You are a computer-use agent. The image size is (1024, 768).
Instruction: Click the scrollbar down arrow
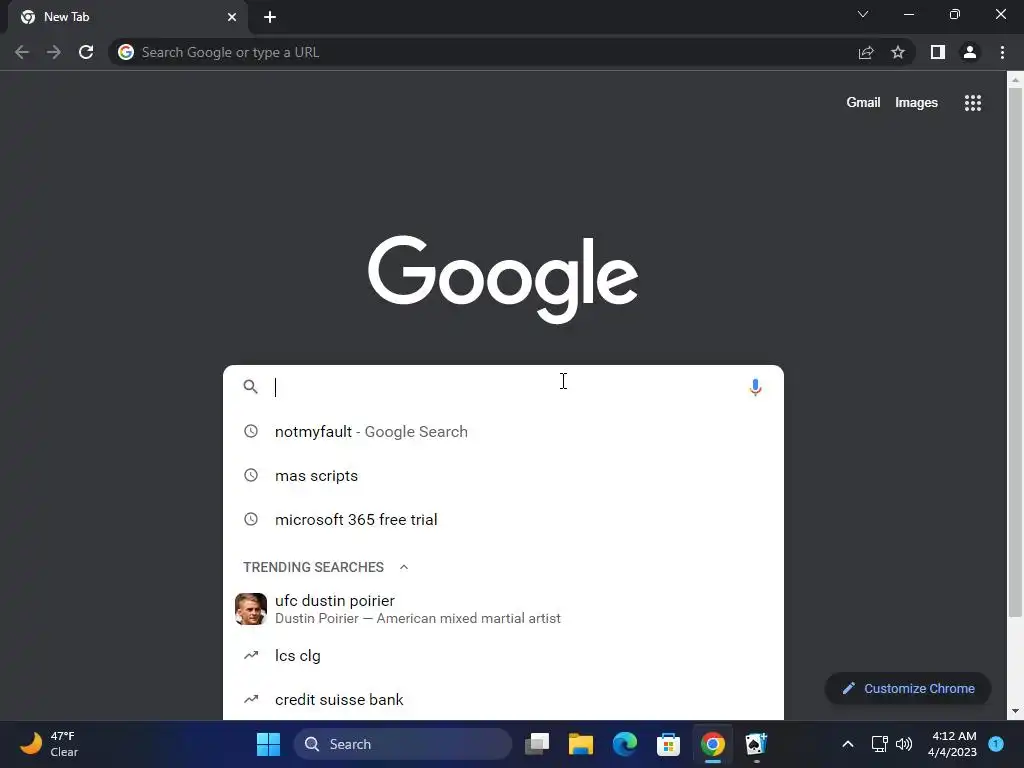pyautogui.click(x=1015, y=711)
